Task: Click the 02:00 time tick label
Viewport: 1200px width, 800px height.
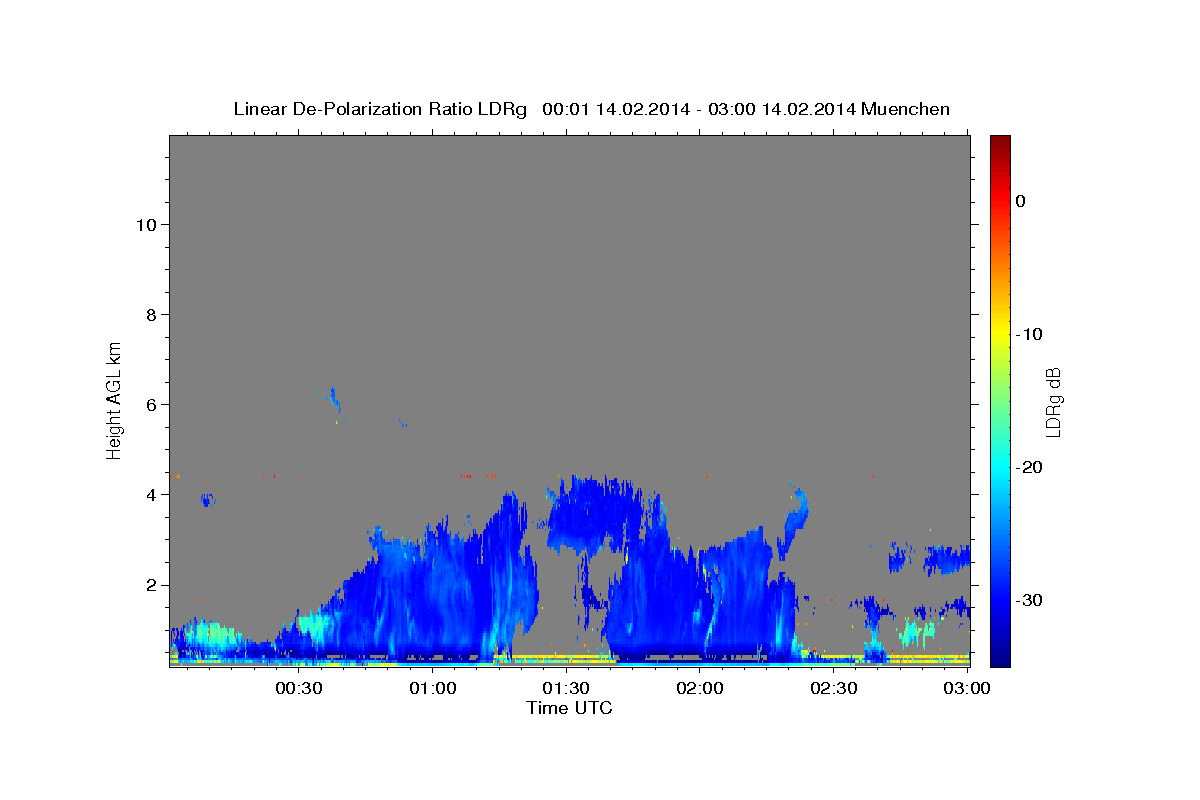Action: [700, 688]
